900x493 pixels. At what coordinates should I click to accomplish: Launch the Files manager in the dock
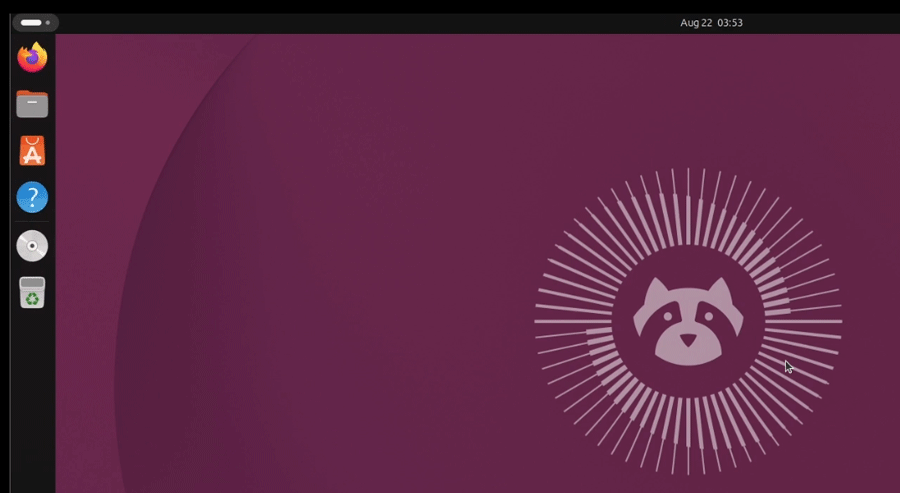(32, 104)
